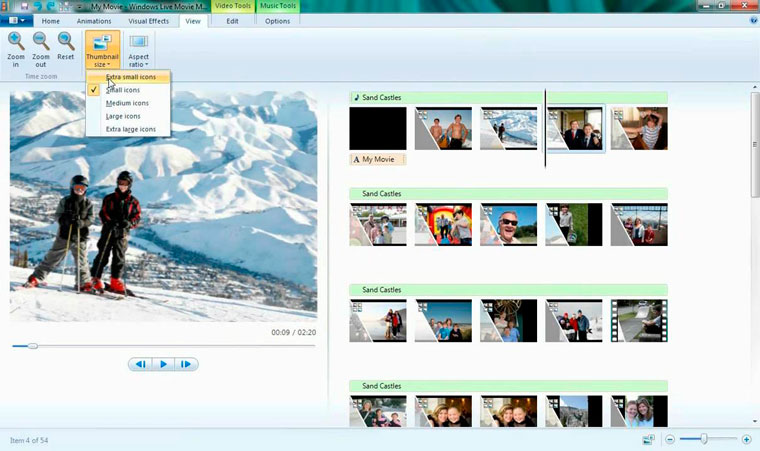Choose Extra small icons from the list
Screen dimensions: 760x451
[x=130, y=77]
